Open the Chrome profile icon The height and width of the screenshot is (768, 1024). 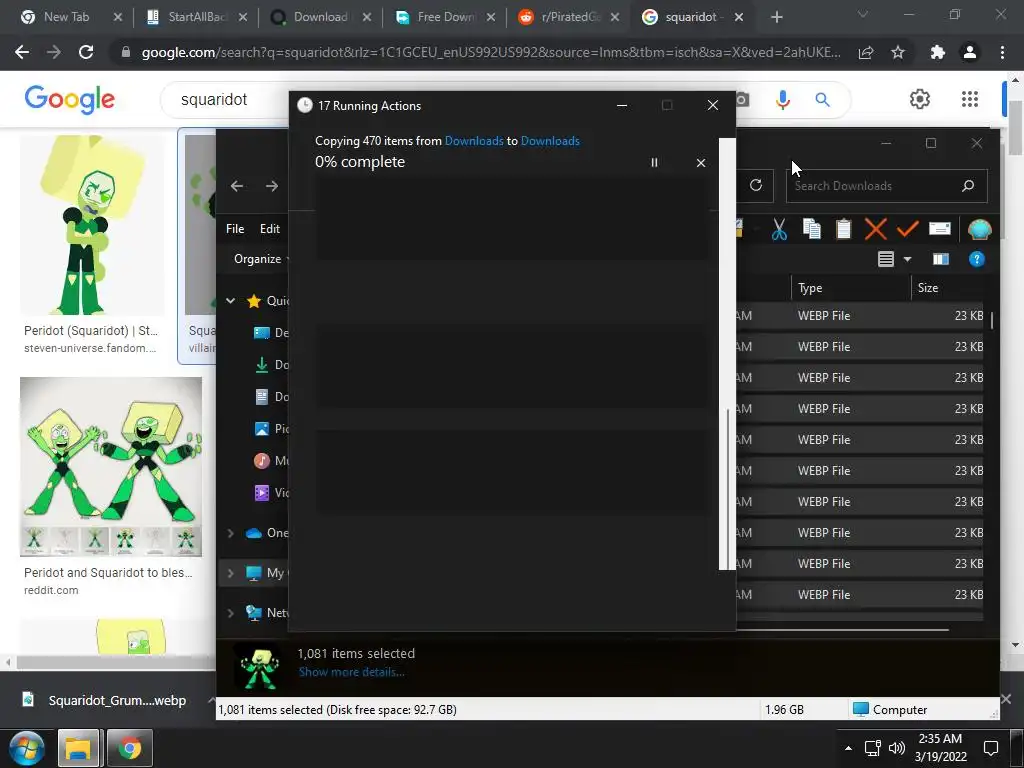click(970, 52)
